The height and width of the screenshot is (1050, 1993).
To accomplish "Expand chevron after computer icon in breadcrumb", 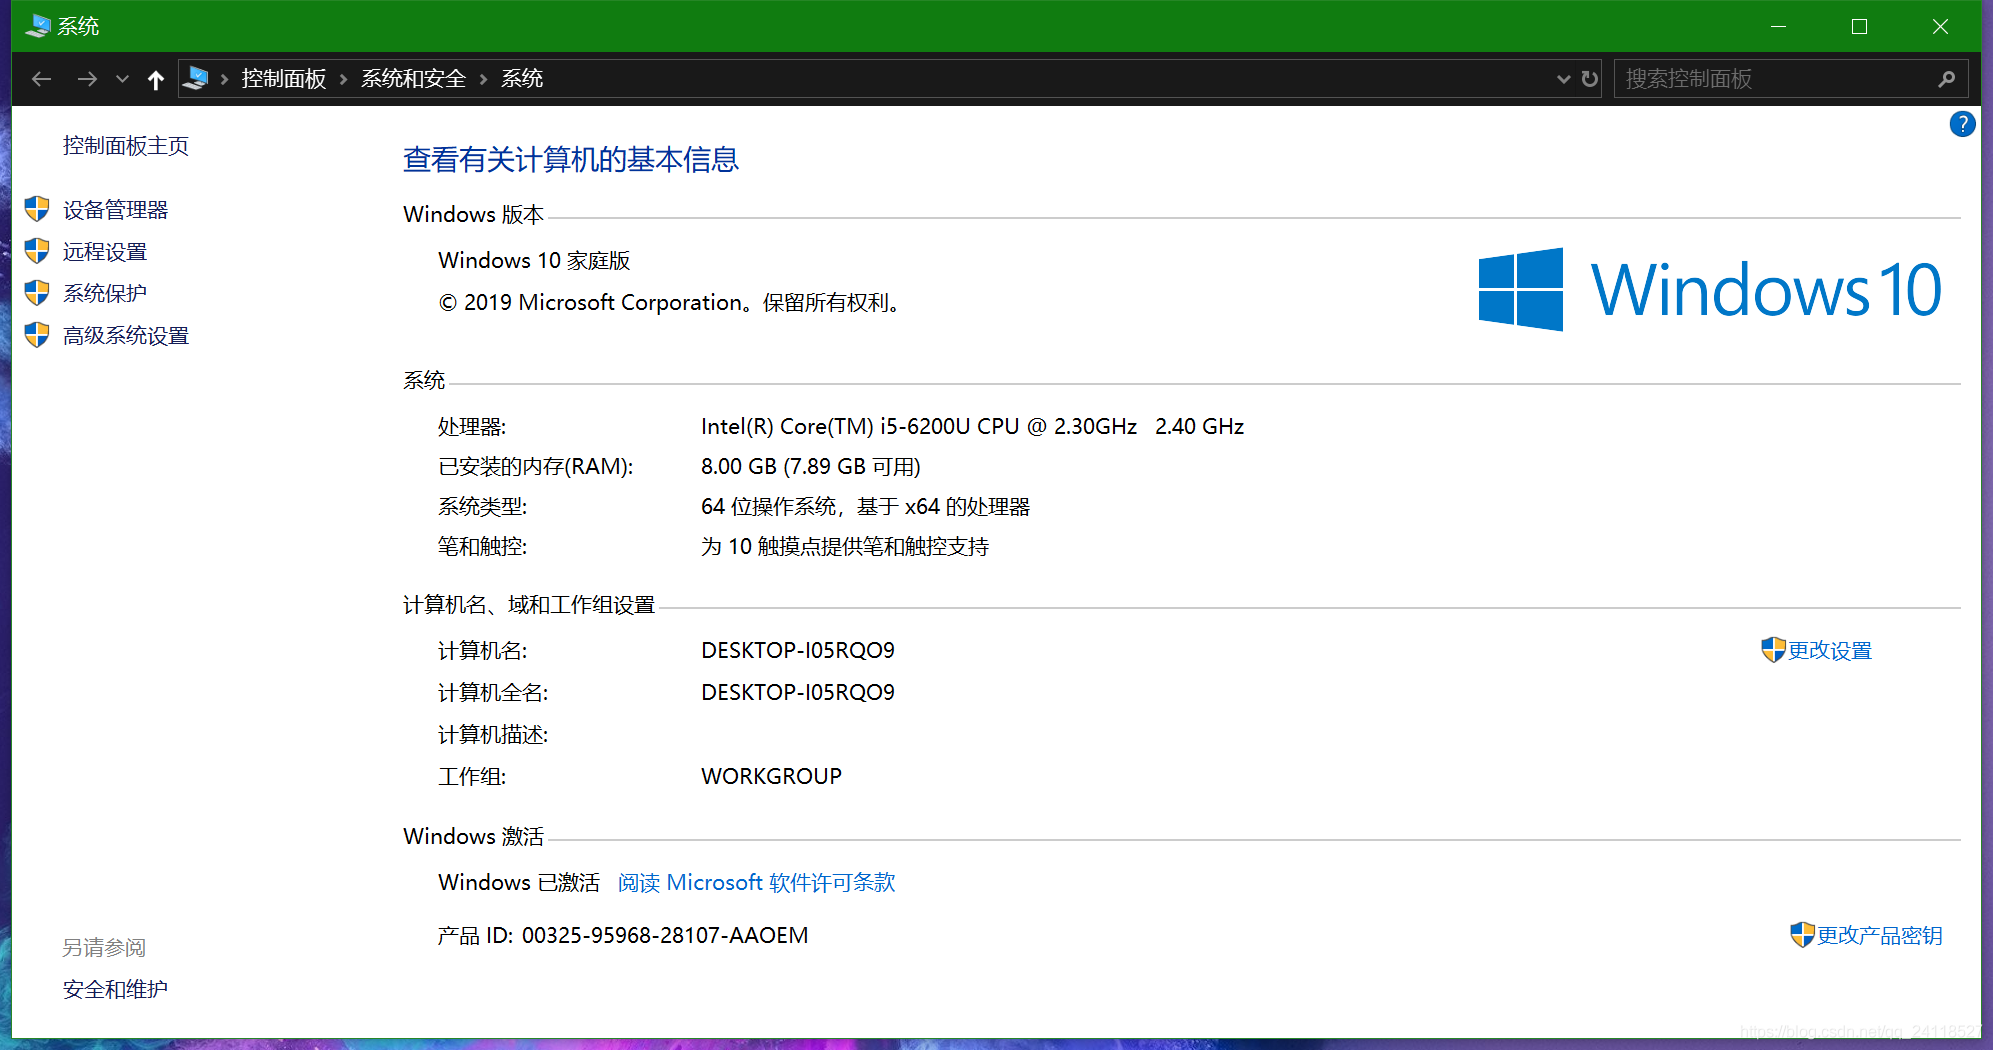I will (x=224, y=79).
